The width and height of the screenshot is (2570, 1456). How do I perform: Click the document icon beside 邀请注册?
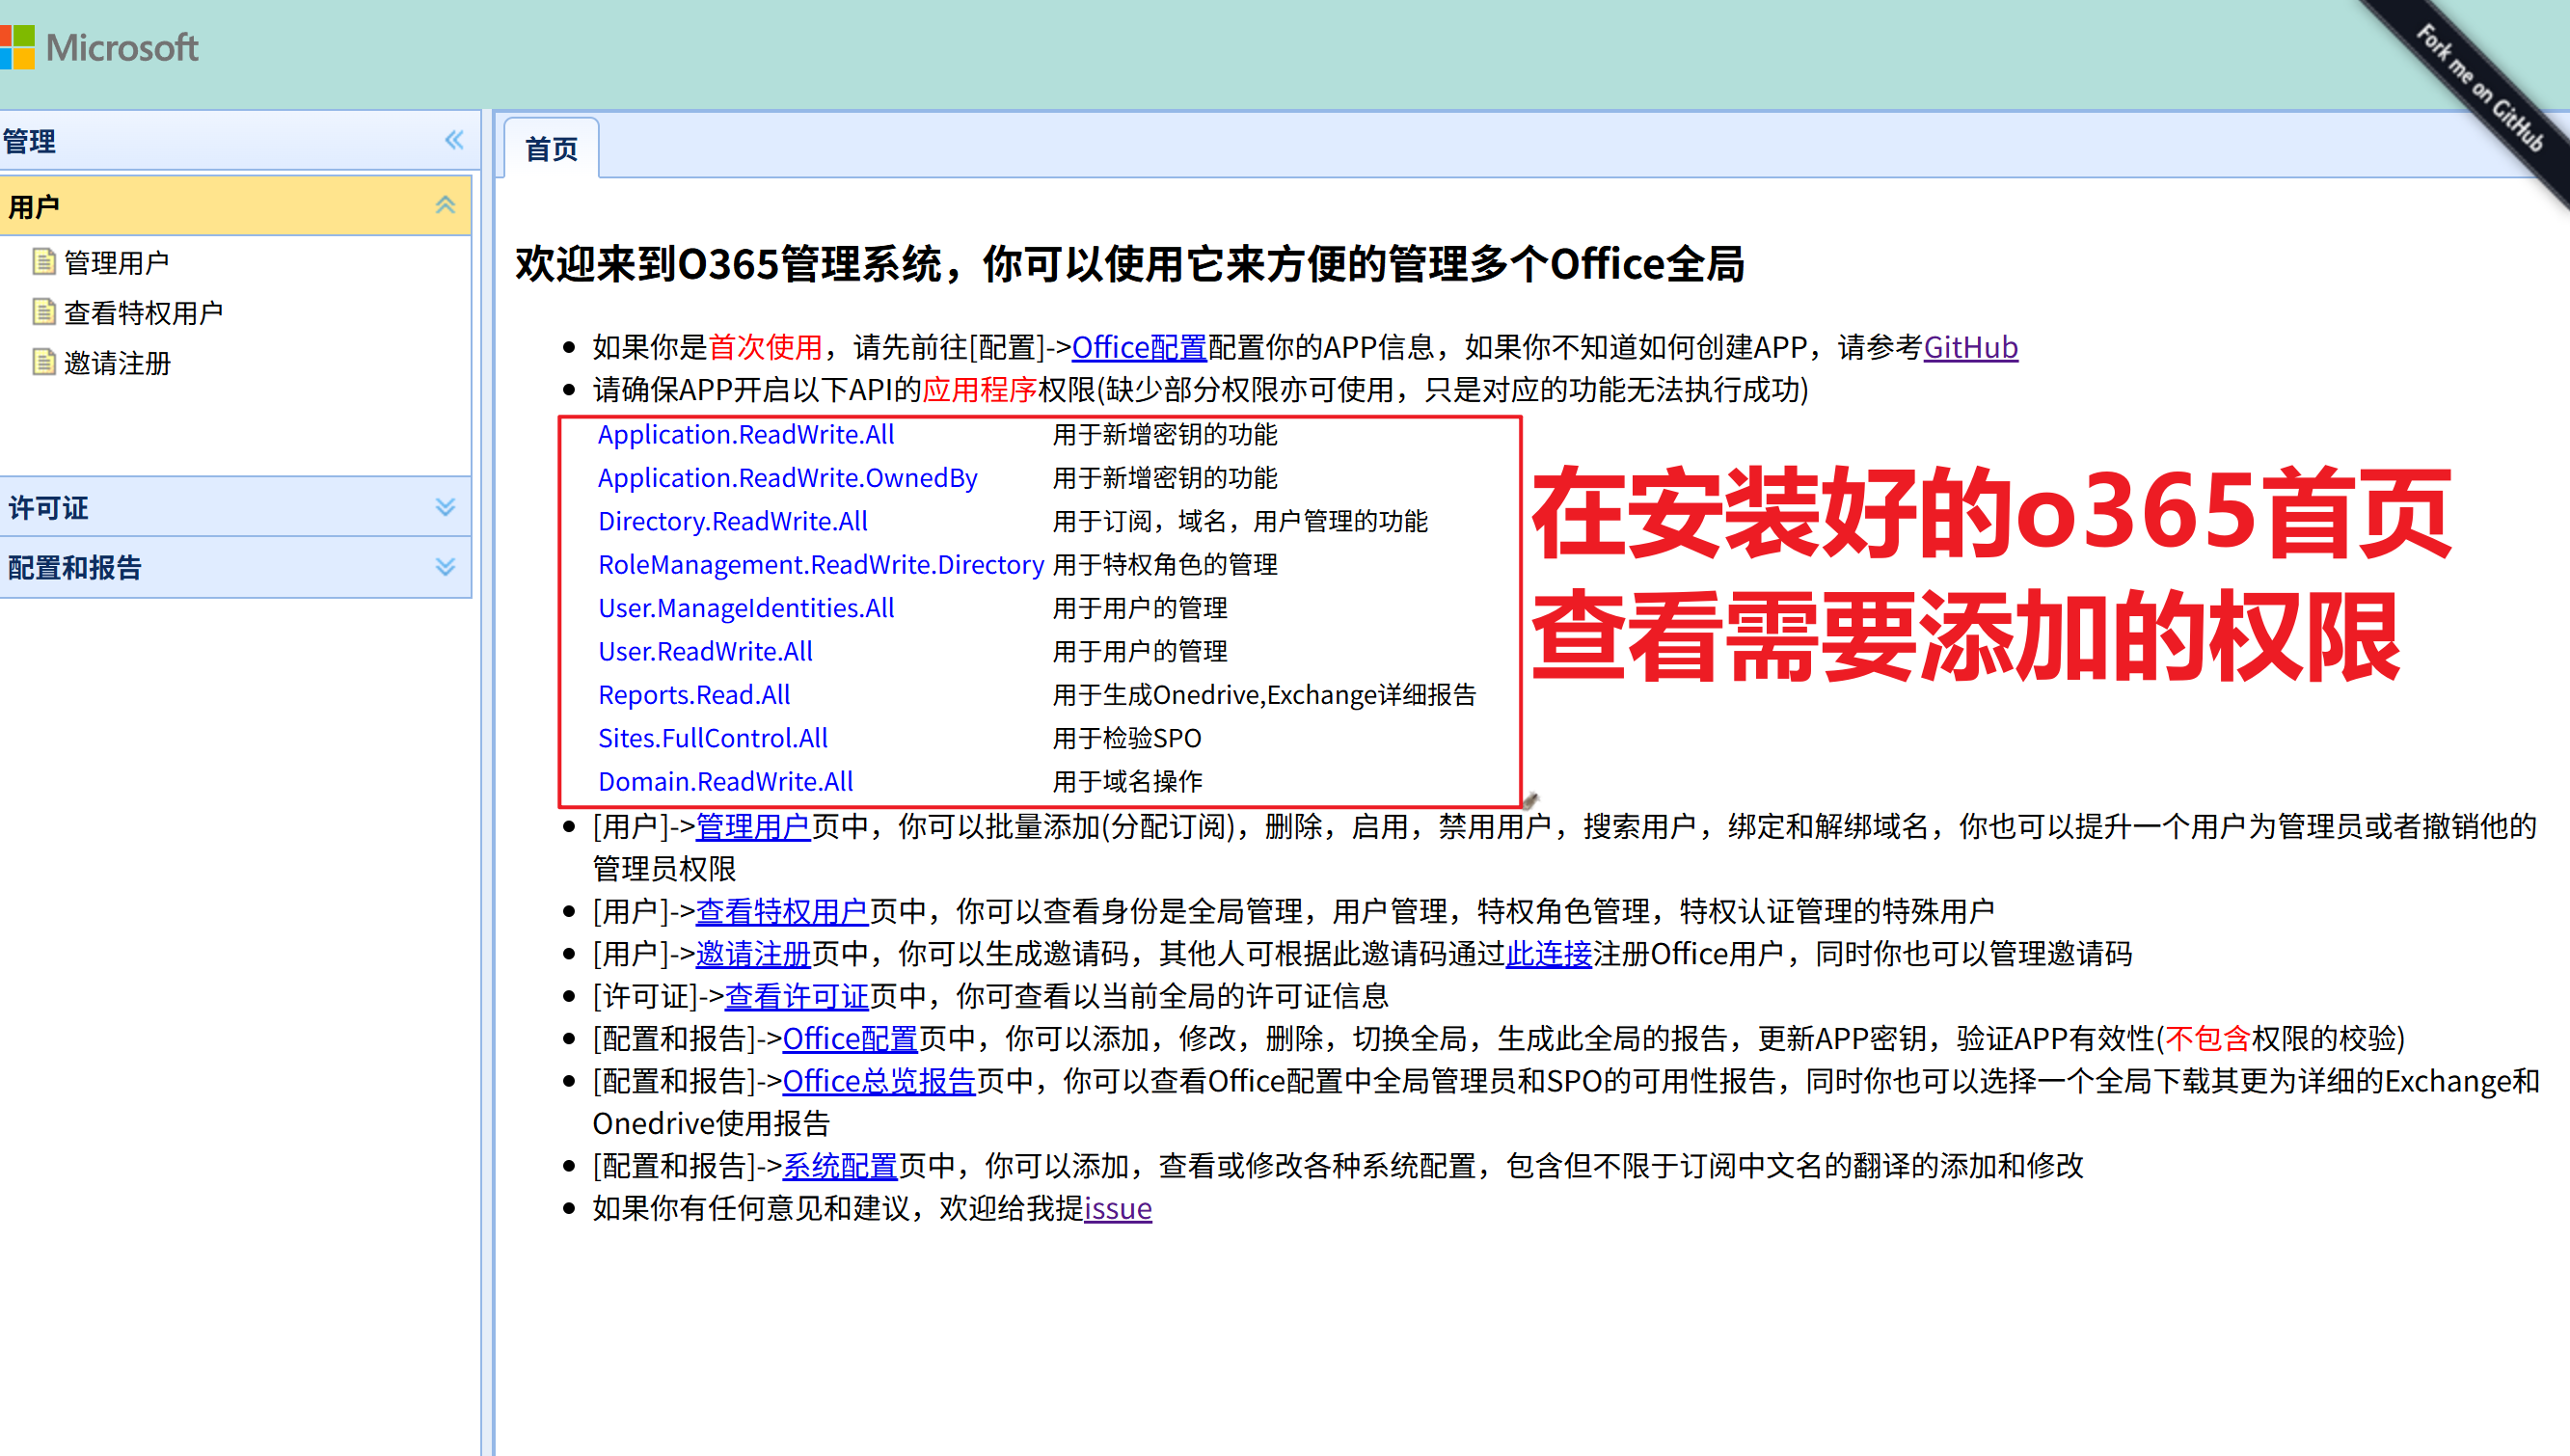click(x=43, y=364)
